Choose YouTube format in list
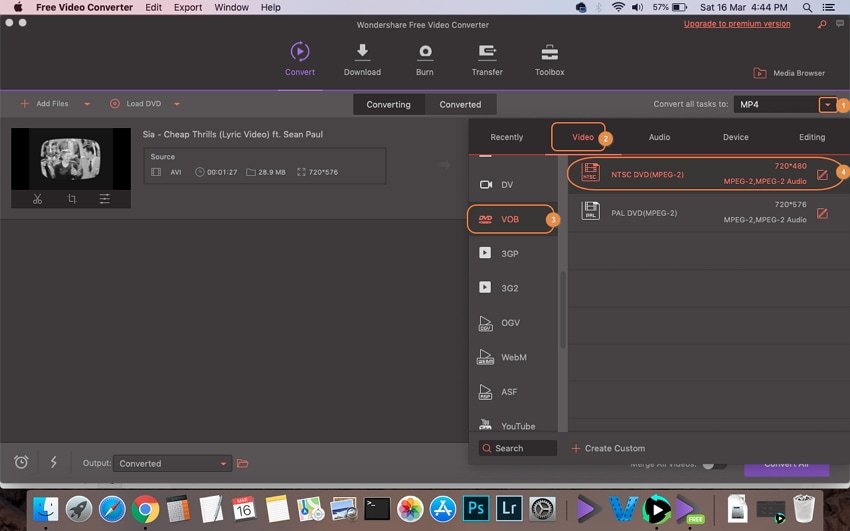850x531 pixels. coord(513,426)
